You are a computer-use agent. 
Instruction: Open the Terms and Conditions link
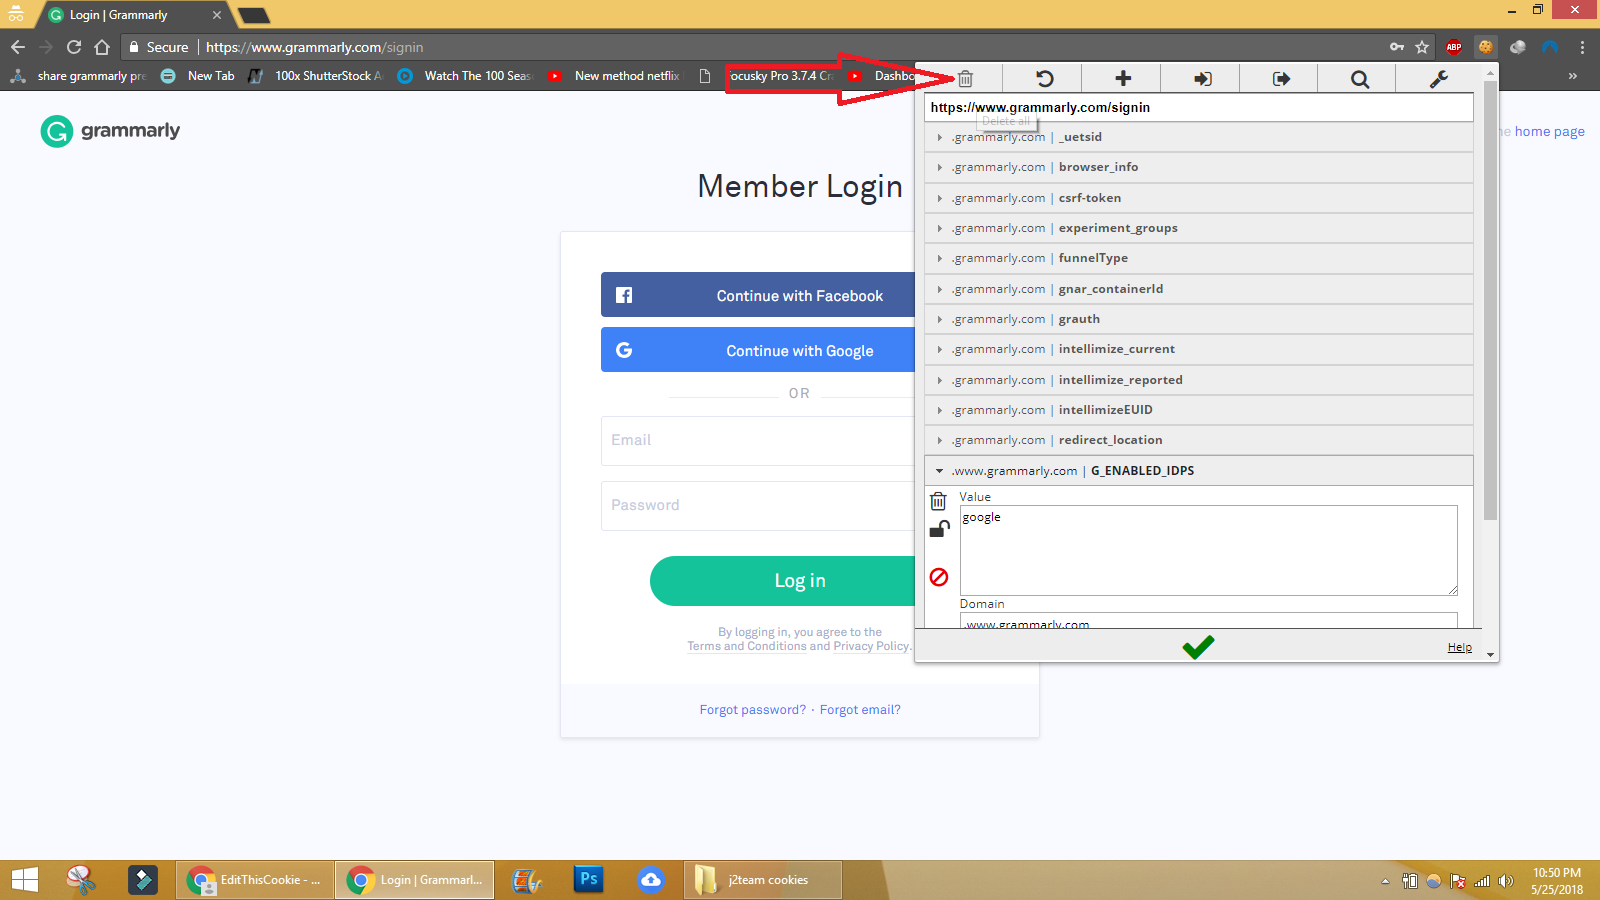pos(747,646)
